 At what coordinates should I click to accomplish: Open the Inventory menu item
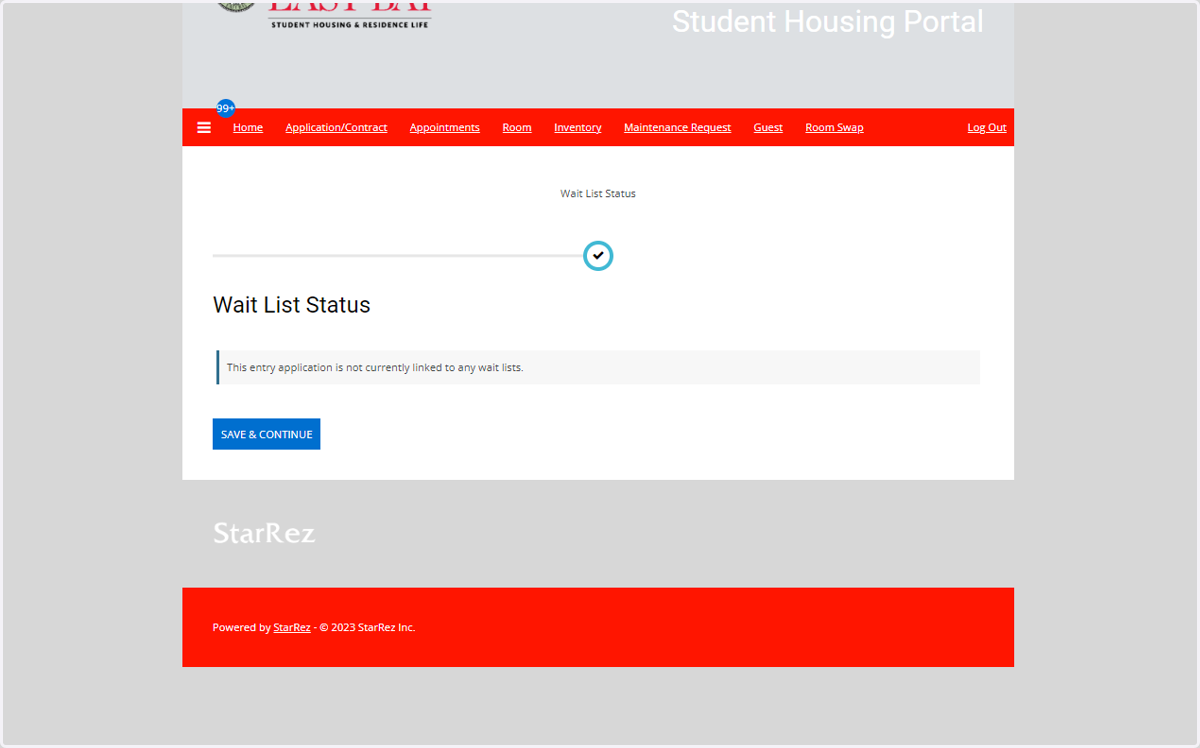coord(578,128)
